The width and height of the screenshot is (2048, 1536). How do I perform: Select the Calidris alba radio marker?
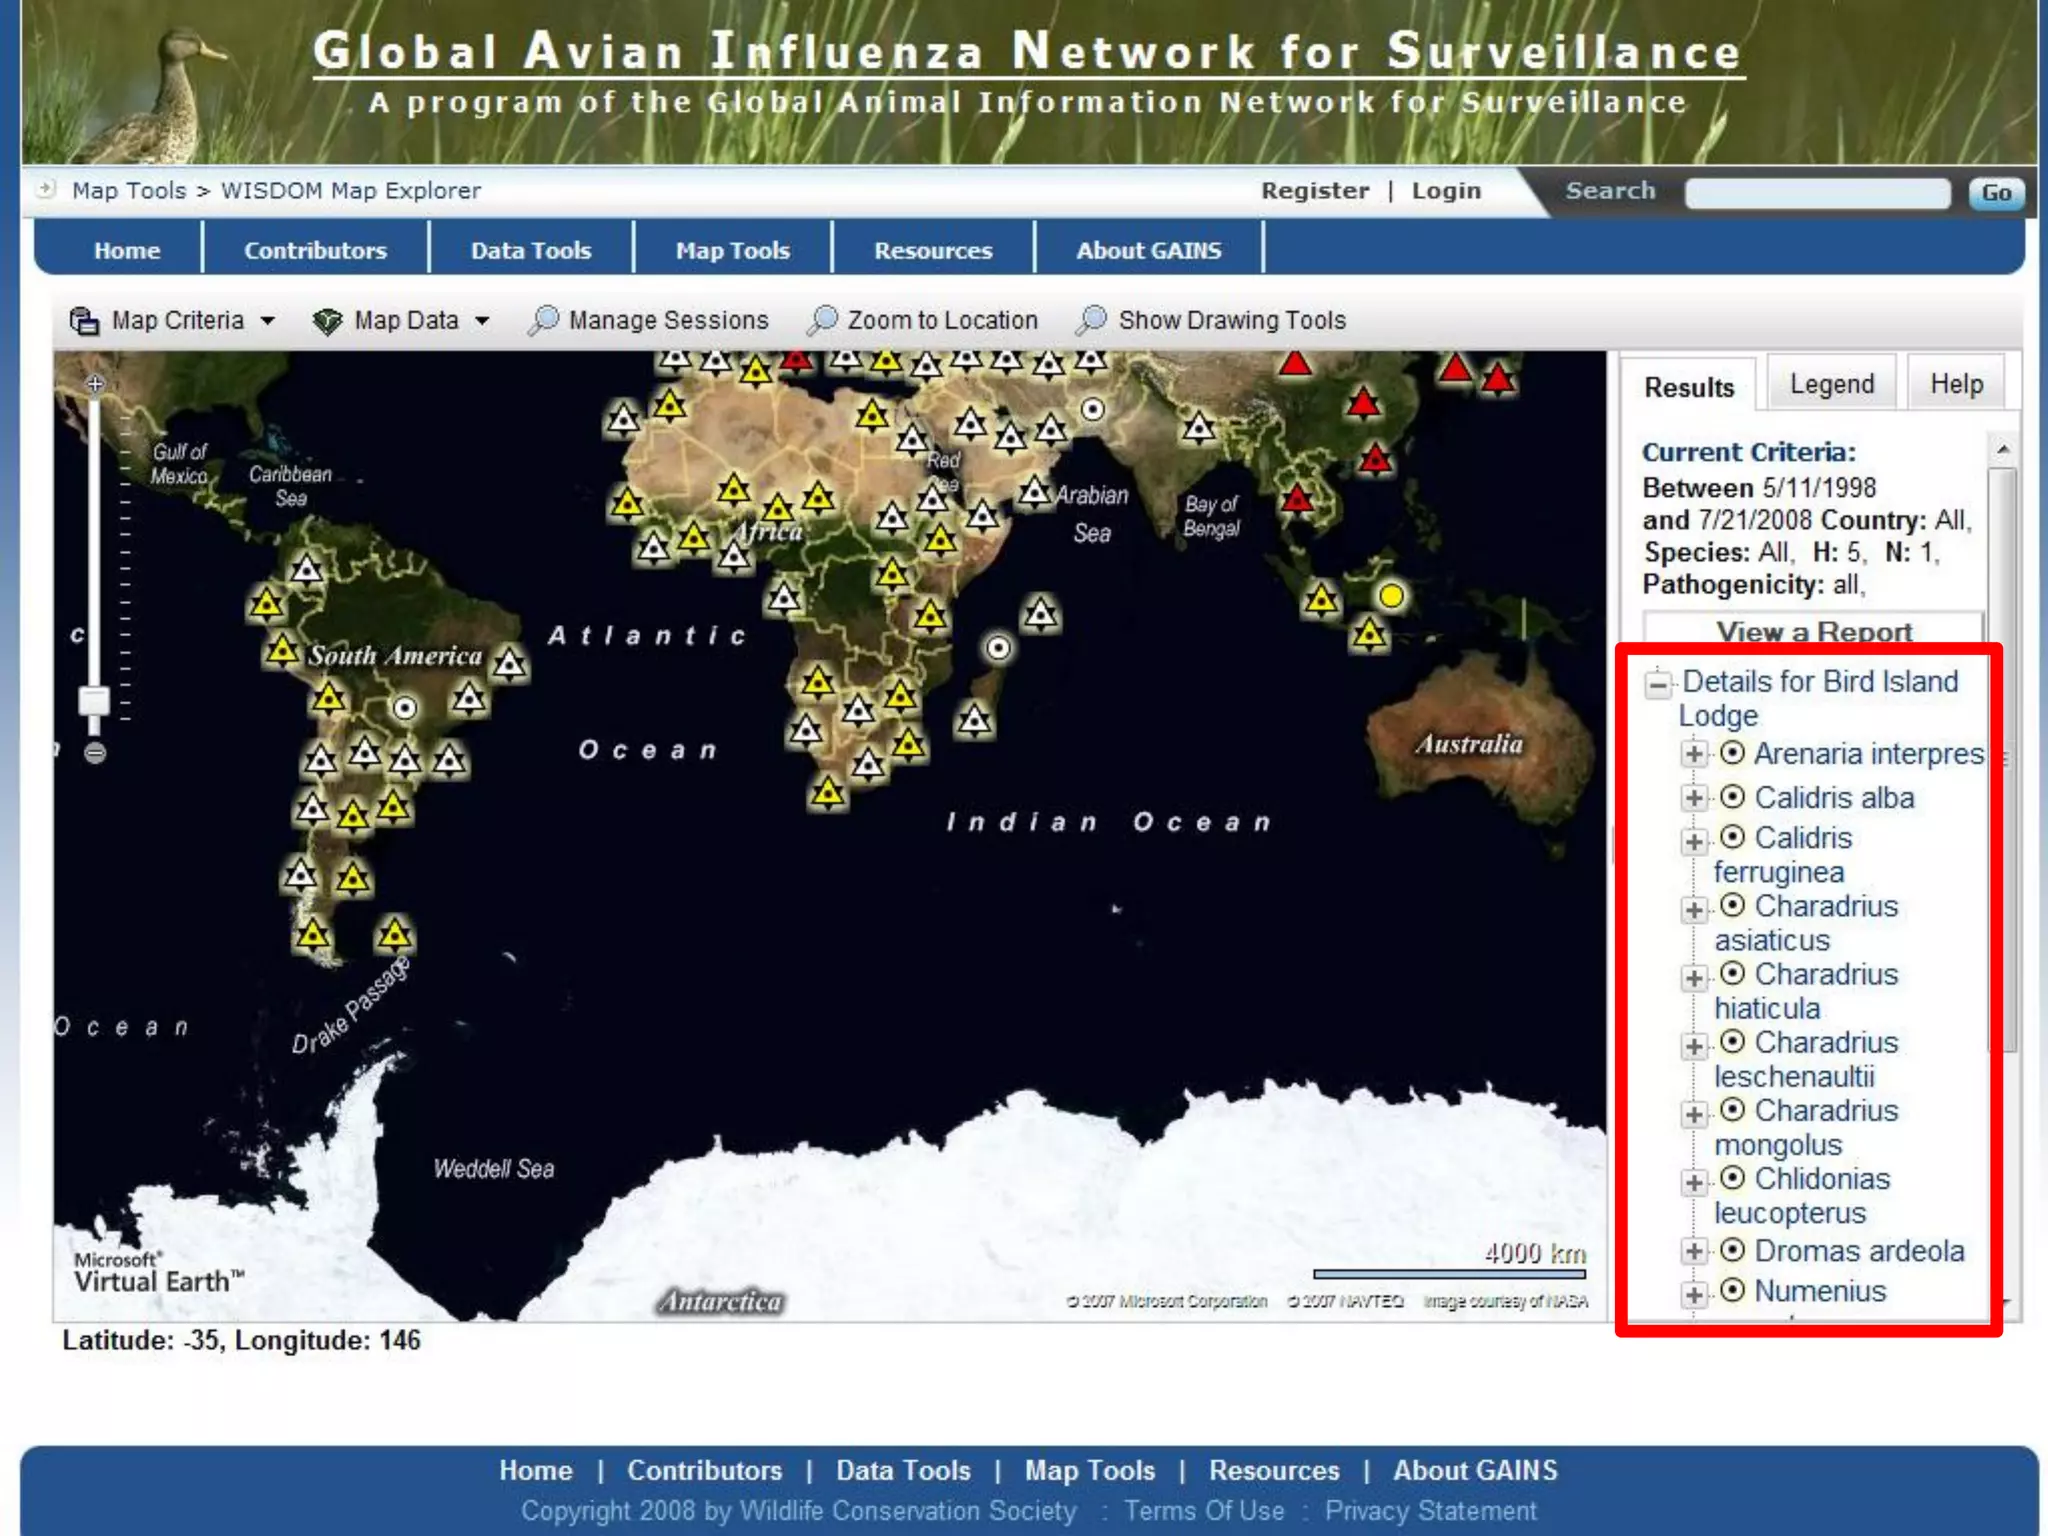(1733, 797)
